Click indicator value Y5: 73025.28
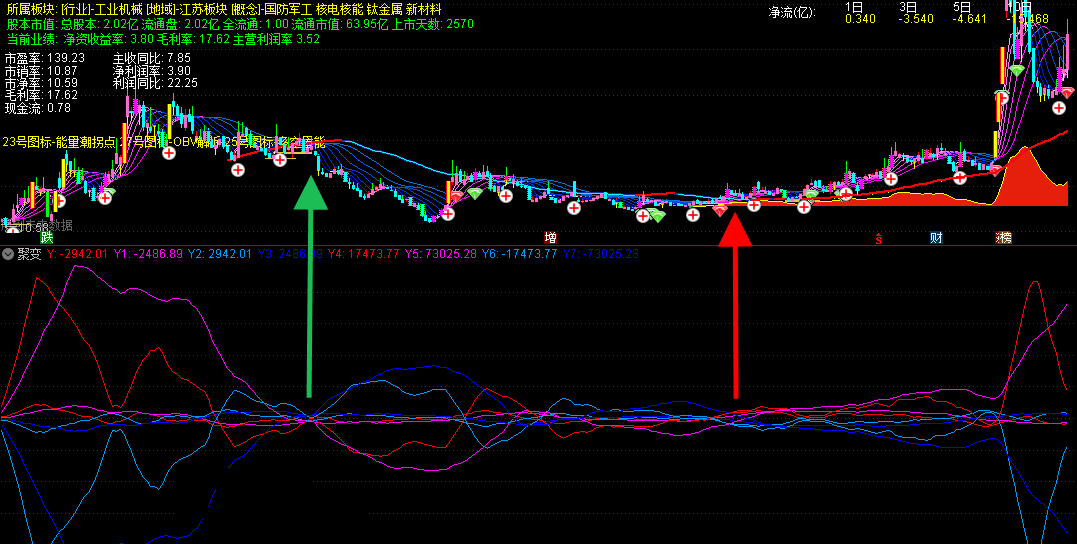Image resolution: width=1077 pixels, height=544 pixels. tap(440, 254)
